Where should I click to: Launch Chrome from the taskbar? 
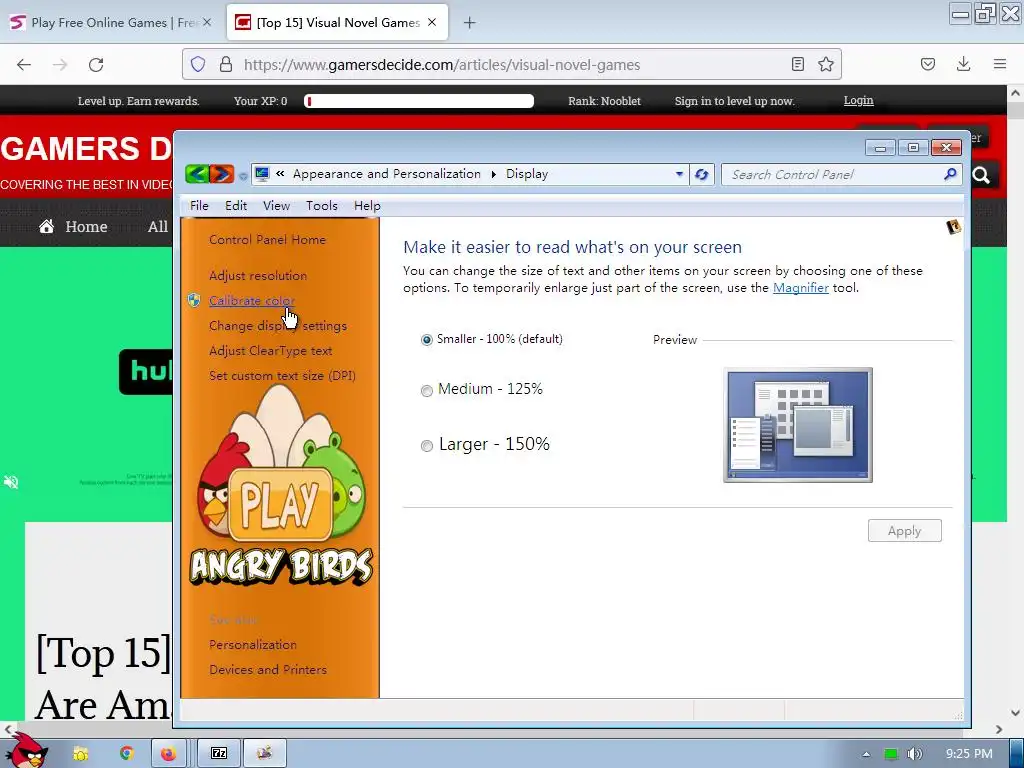click(x=126, y=754)
